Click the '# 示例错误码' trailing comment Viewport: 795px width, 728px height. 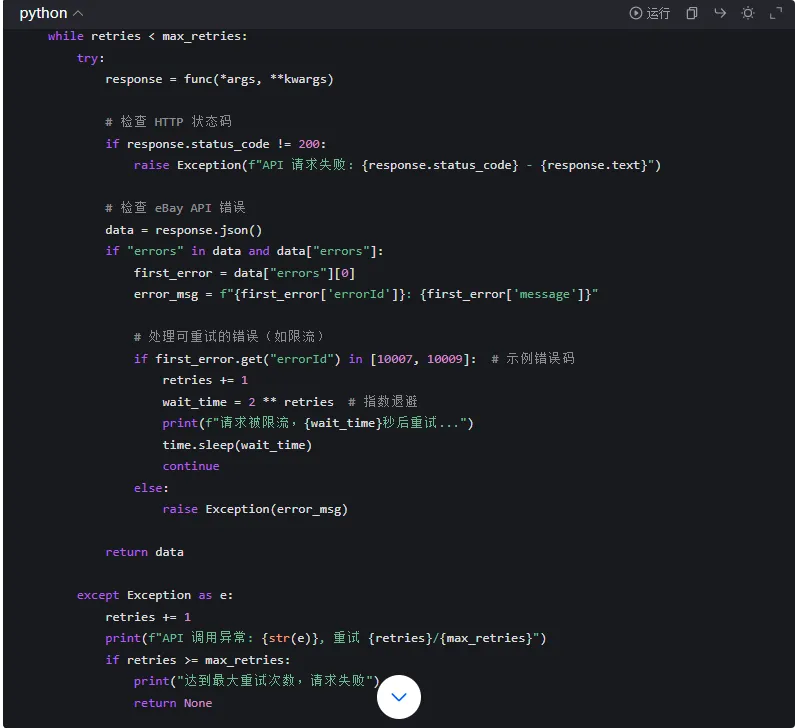pyautogui.click(x=533, y=359)
